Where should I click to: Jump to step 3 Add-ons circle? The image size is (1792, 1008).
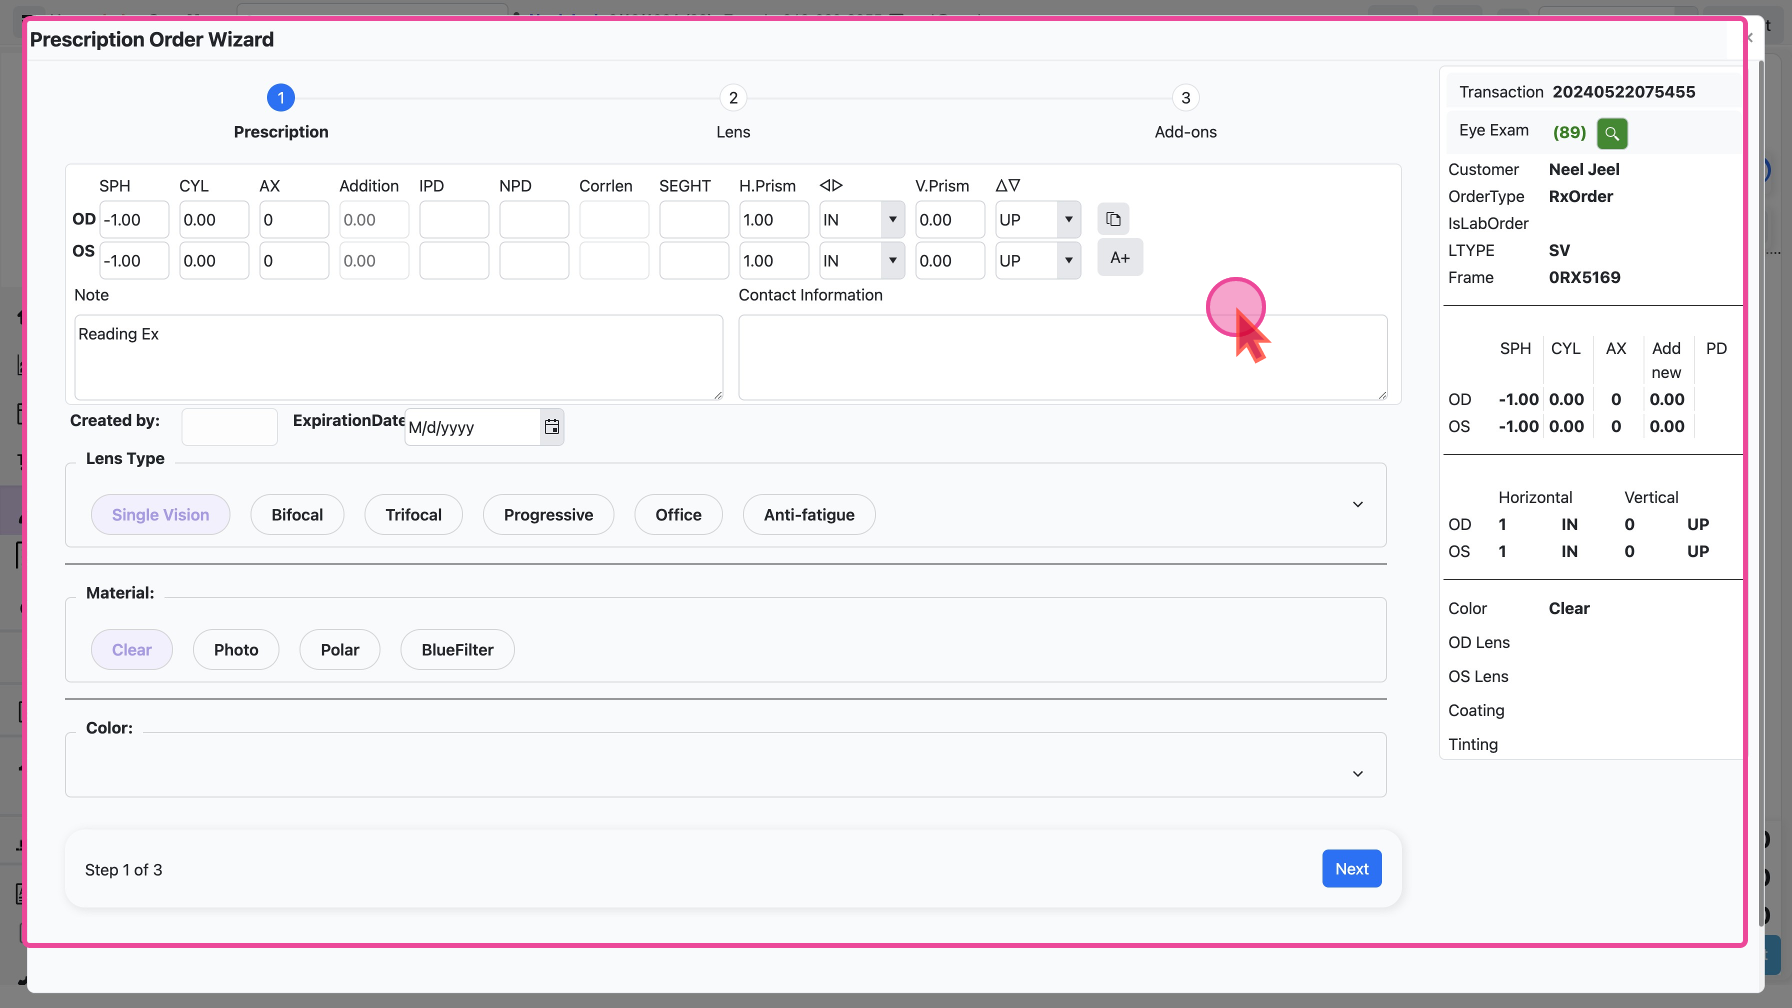1185,98
